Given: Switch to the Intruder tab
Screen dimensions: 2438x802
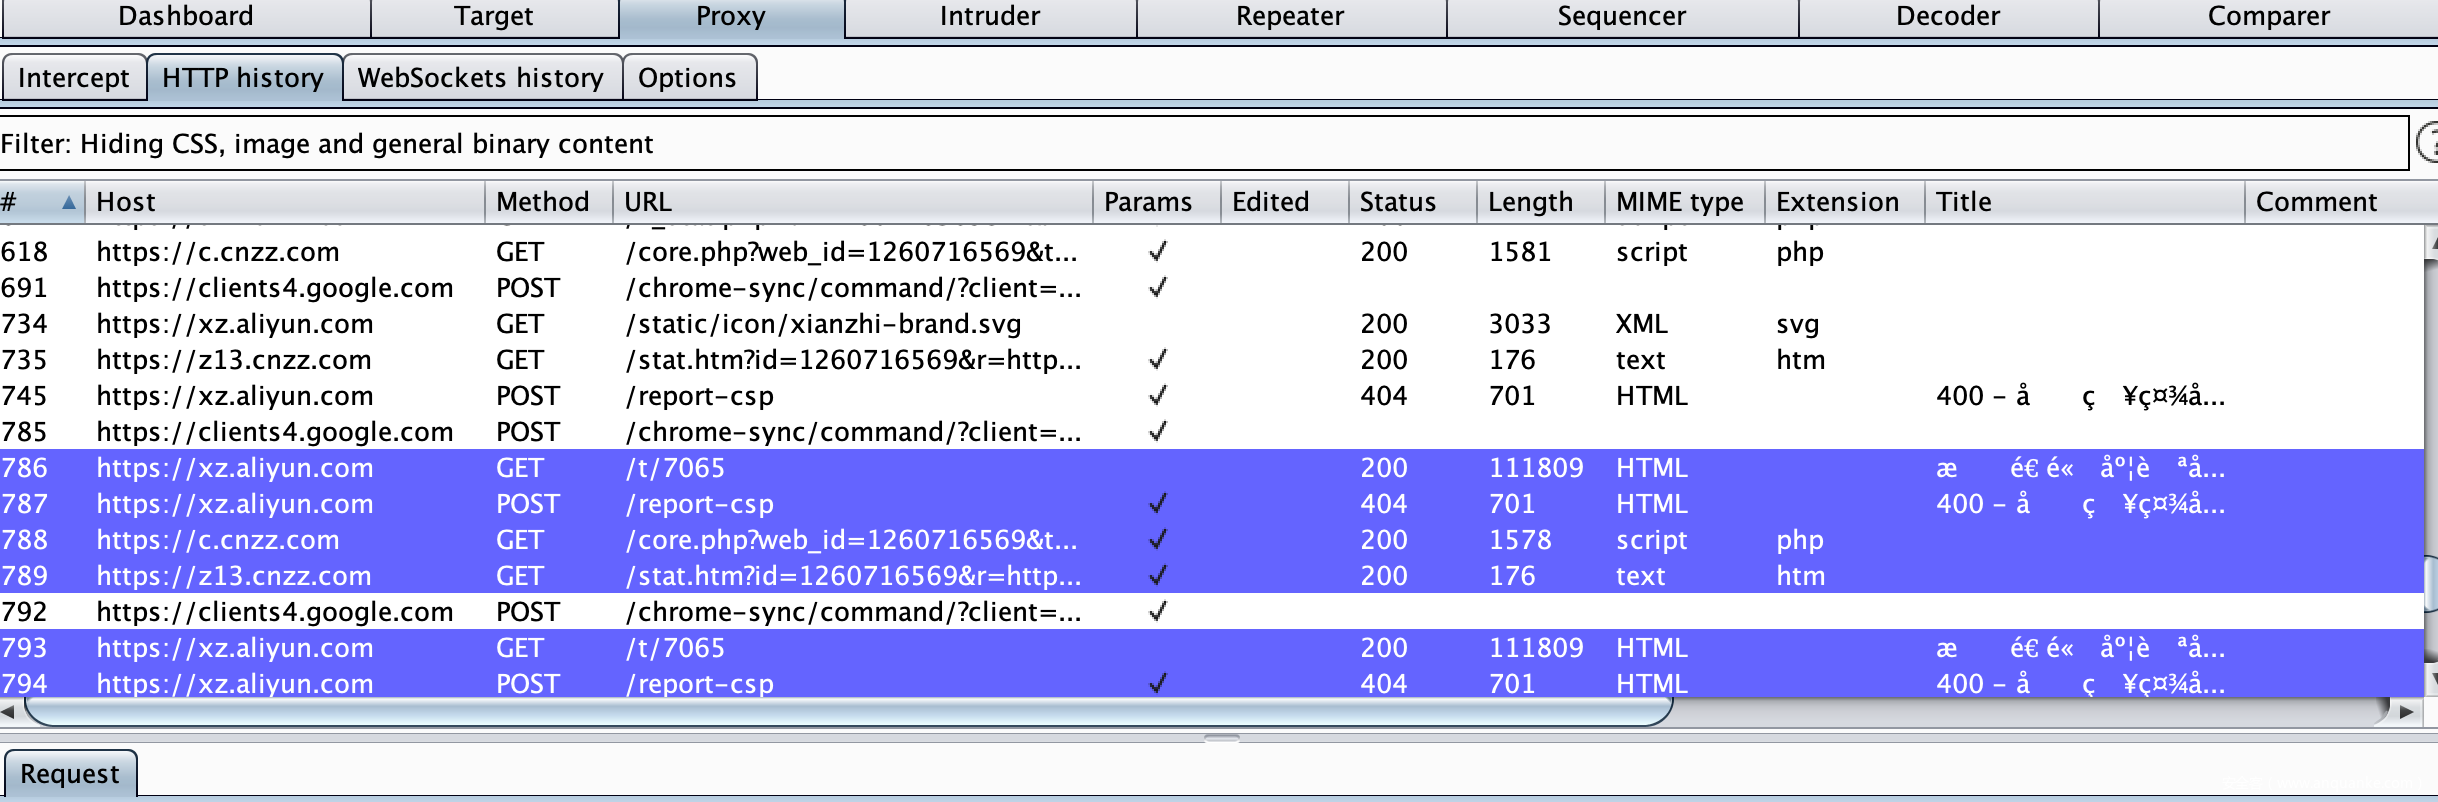Looking at the screenshot, I should tap(989, 17).
